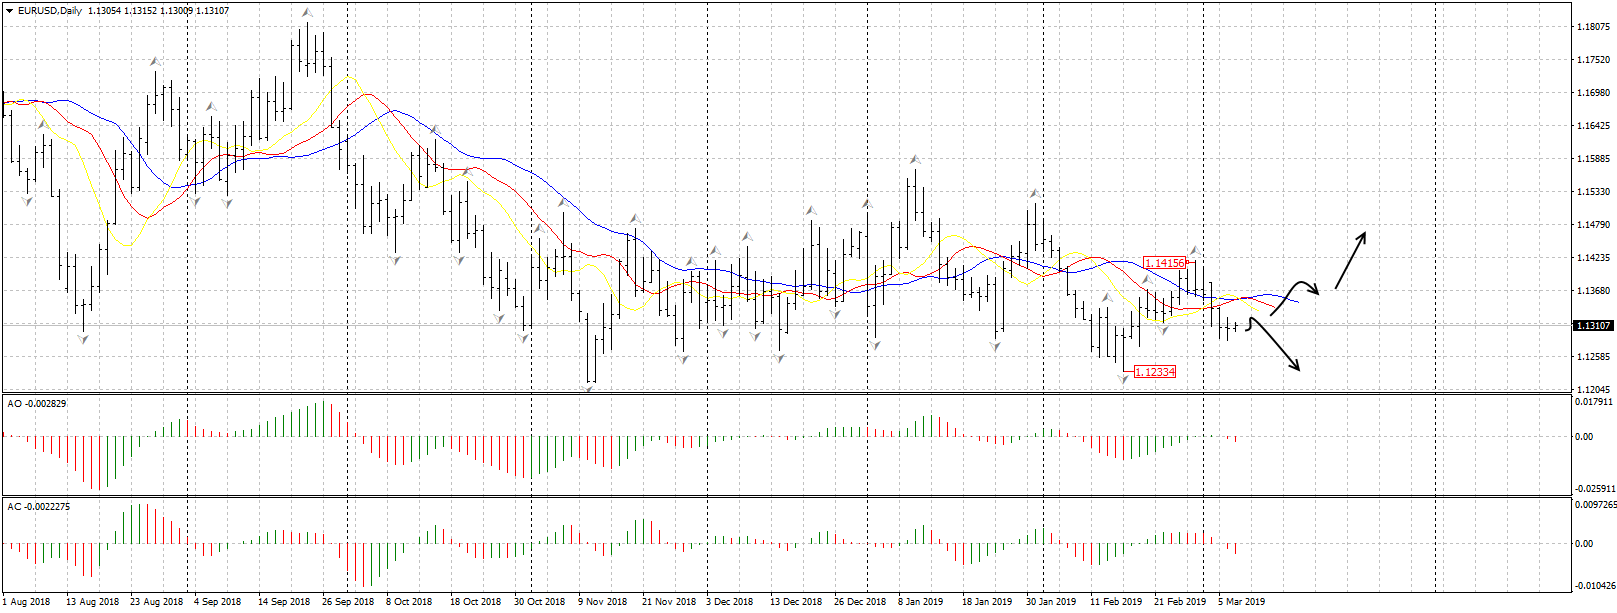The height and width of the screenshot is (613, 1617).
Task: Click the 8 Jan 2019 date label
Action: [920, 602]
